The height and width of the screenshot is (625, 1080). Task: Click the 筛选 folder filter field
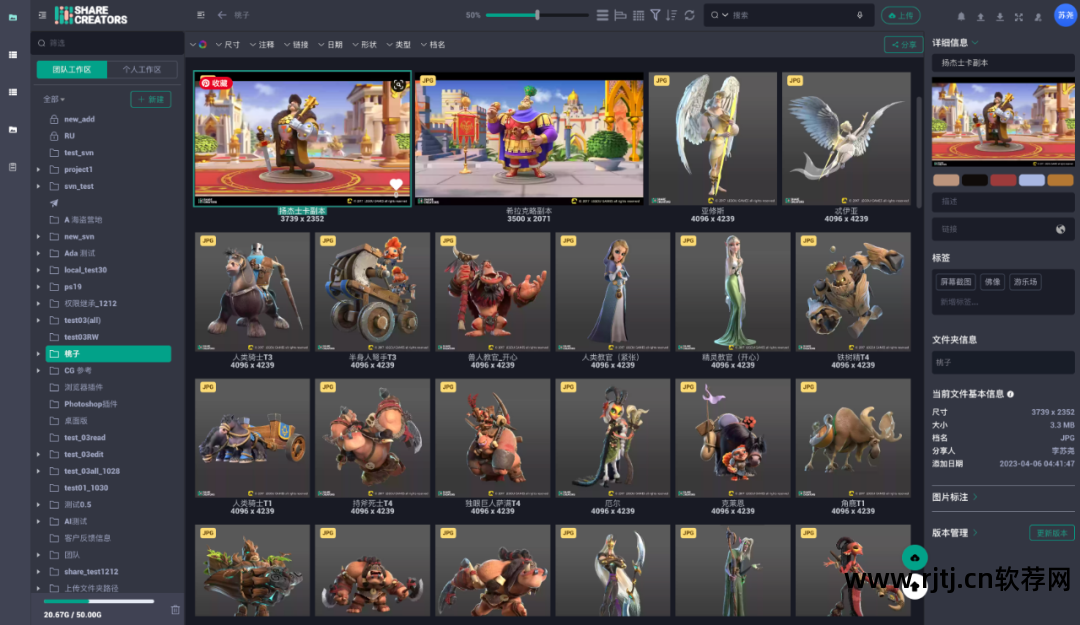[x=108, y=43]
